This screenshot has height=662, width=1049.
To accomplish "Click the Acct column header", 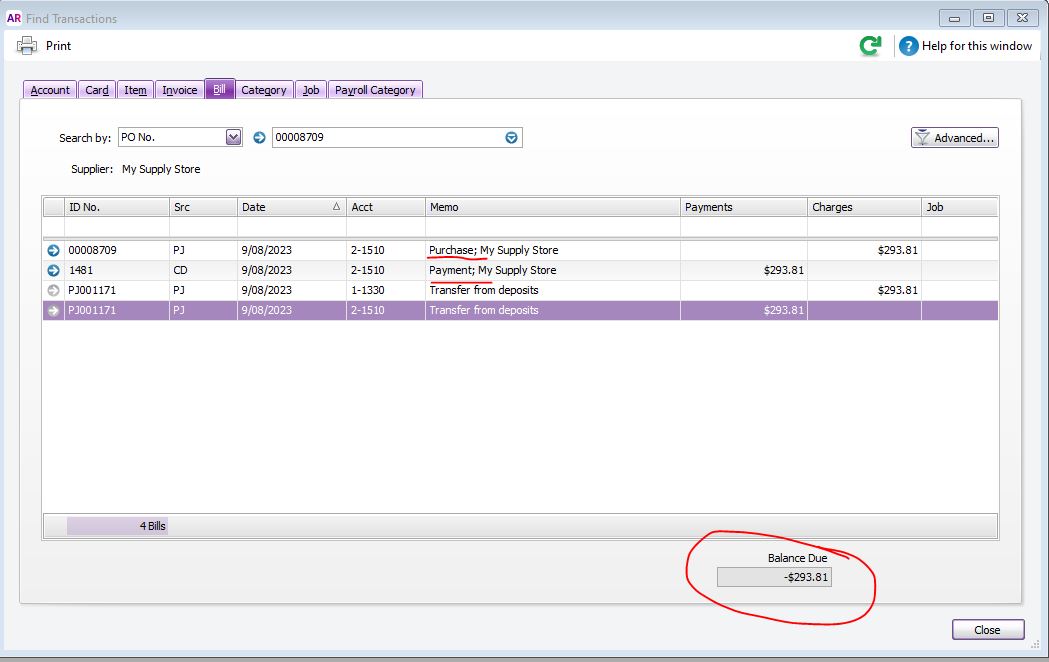I will click(x=386, y=207).
